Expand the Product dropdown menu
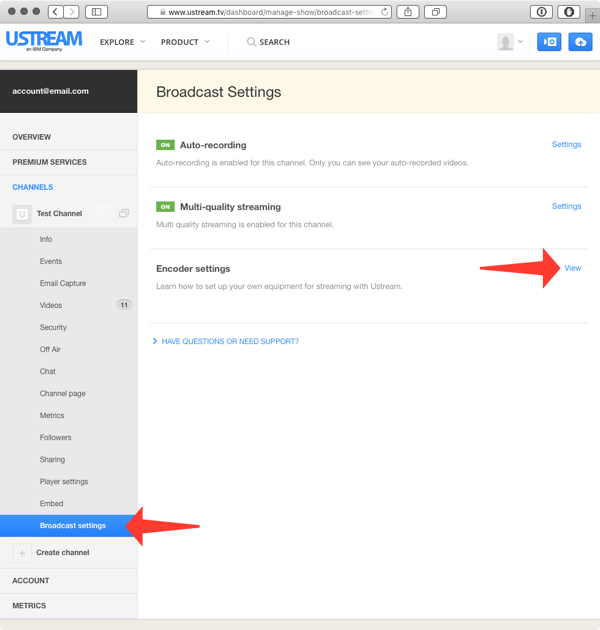Viewport: 600px width, 630px height. tap(185, 42)
